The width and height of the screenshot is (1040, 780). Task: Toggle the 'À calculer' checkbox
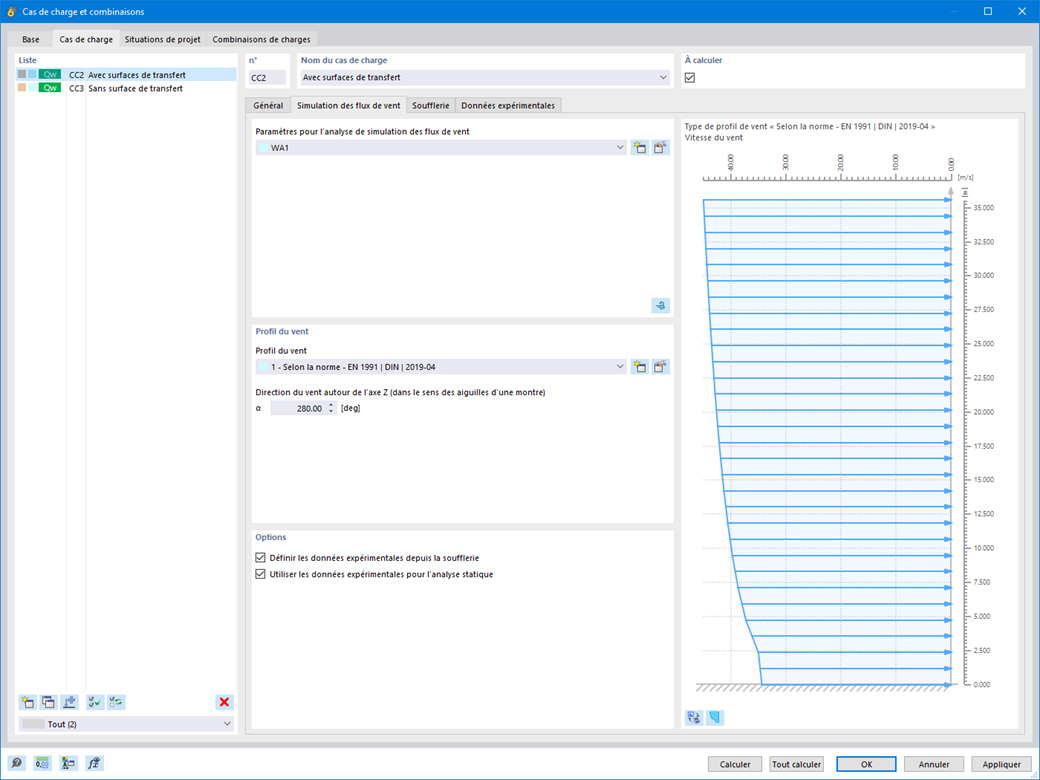(x=690, y=78)
